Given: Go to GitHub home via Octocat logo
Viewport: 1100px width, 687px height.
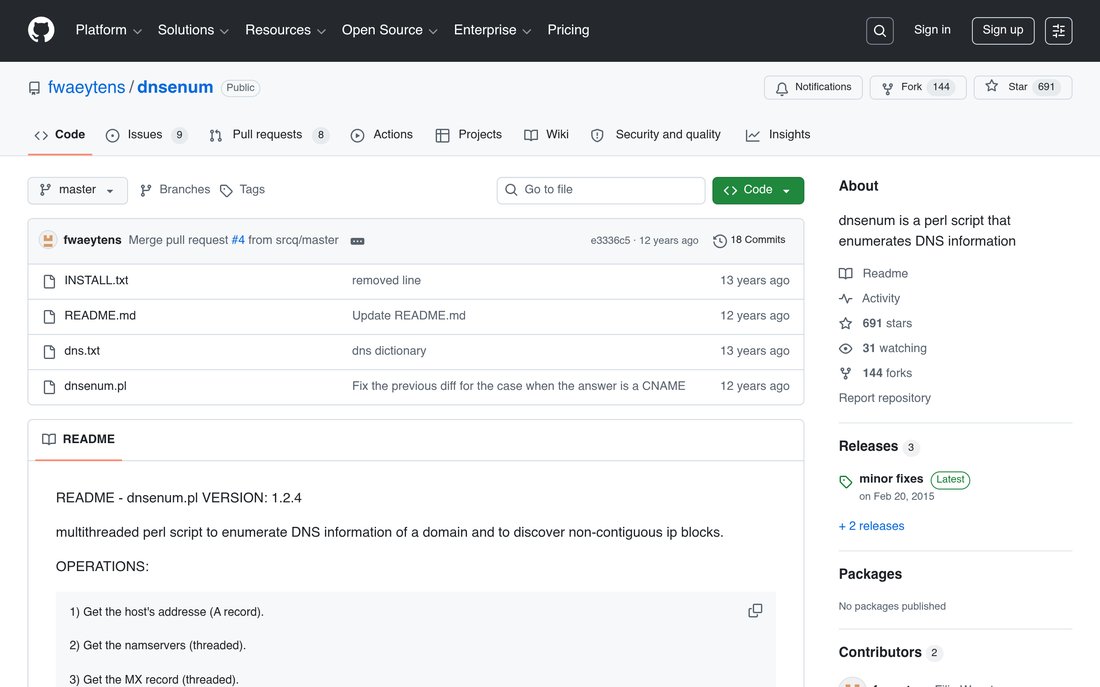Looking at the screenshot, I should coord(41,30).
